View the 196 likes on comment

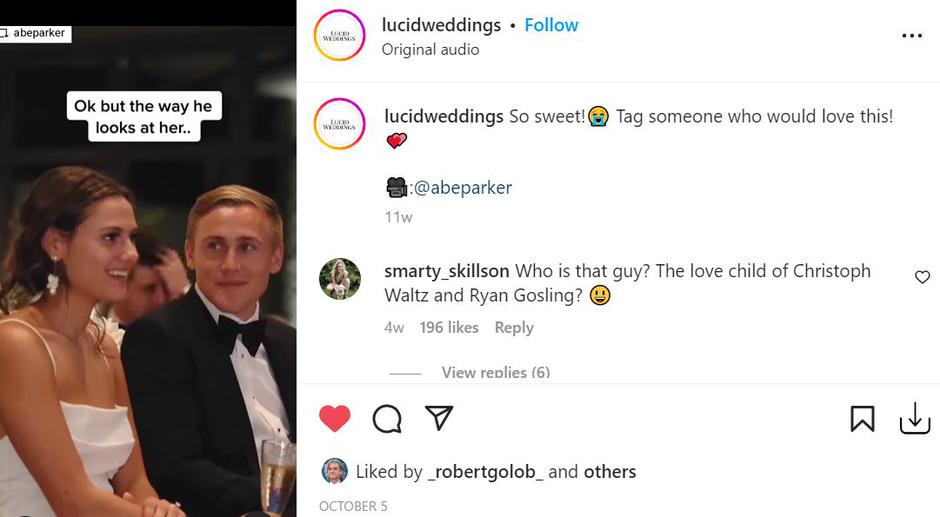tap(449, 327)
